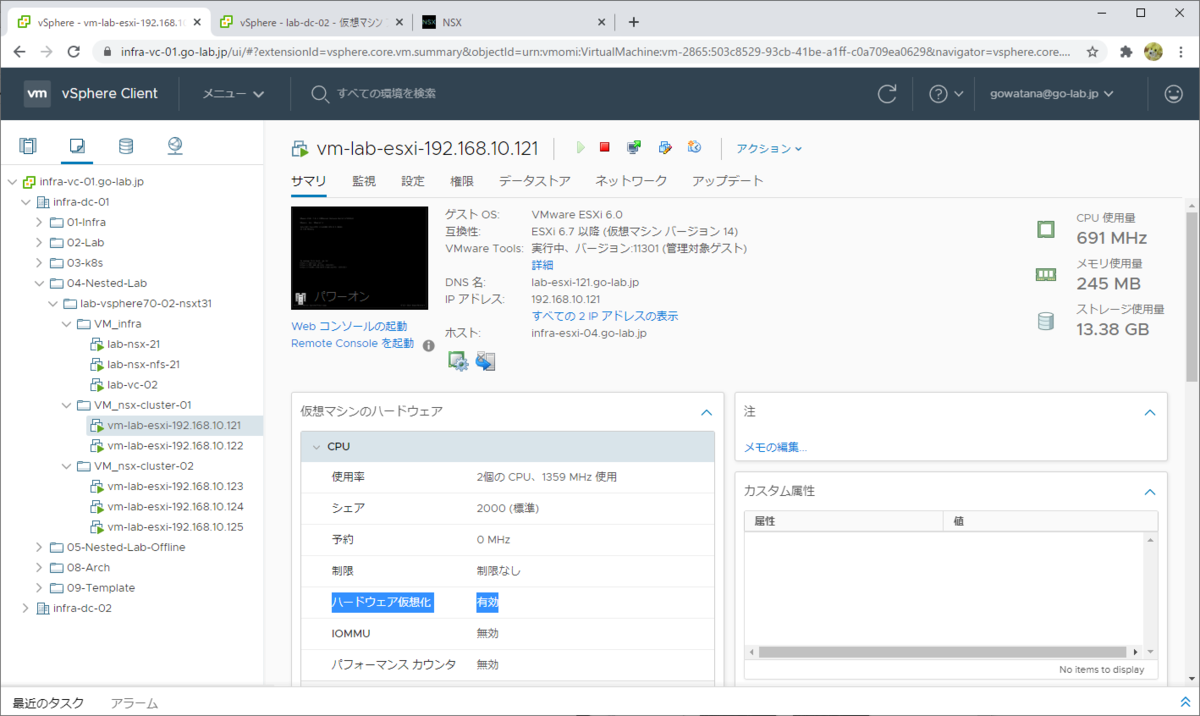The width and height of the screenshot is (1200, 716).
Task: Click the vm logo in the header
Action: (x=37, y=94)
